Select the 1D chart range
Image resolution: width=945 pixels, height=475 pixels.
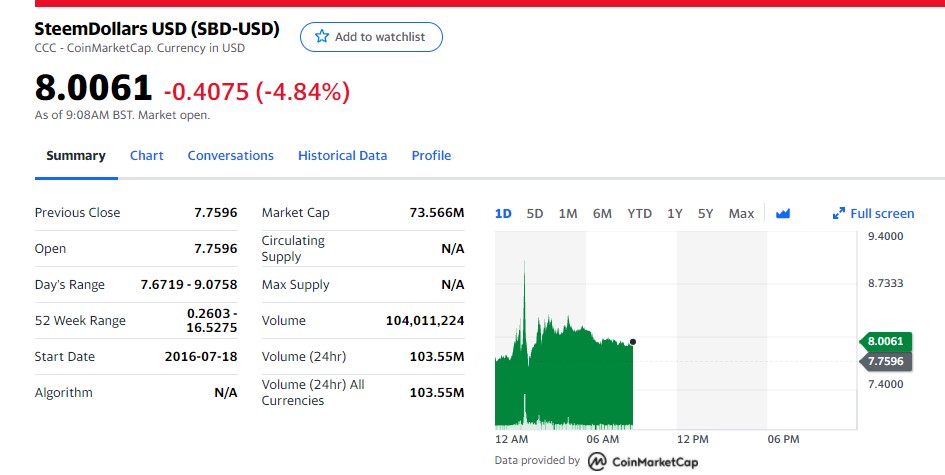(503, 213)
